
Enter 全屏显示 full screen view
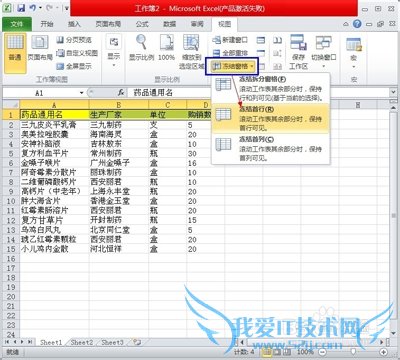[x=74, y=66]
